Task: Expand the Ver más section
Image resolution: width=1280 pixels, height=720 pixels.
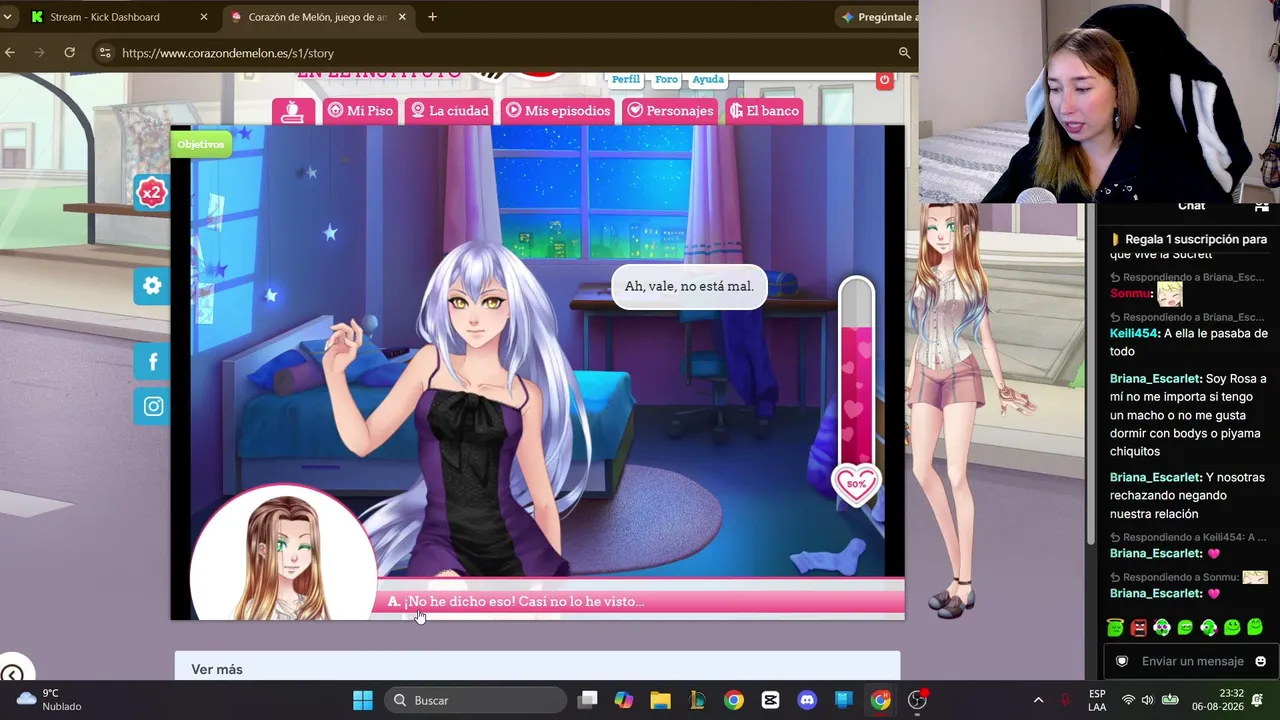Action: coord(537,668)
